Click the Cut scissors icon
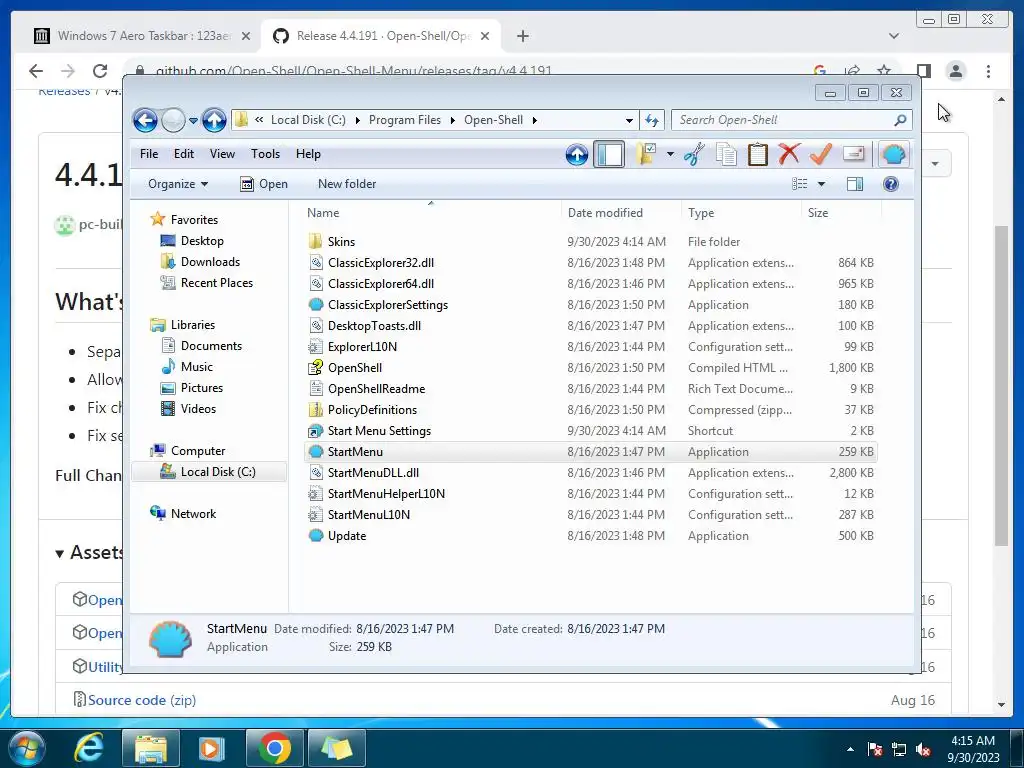1024x768 pixels. pyautogui.click(x=694, y=155)
